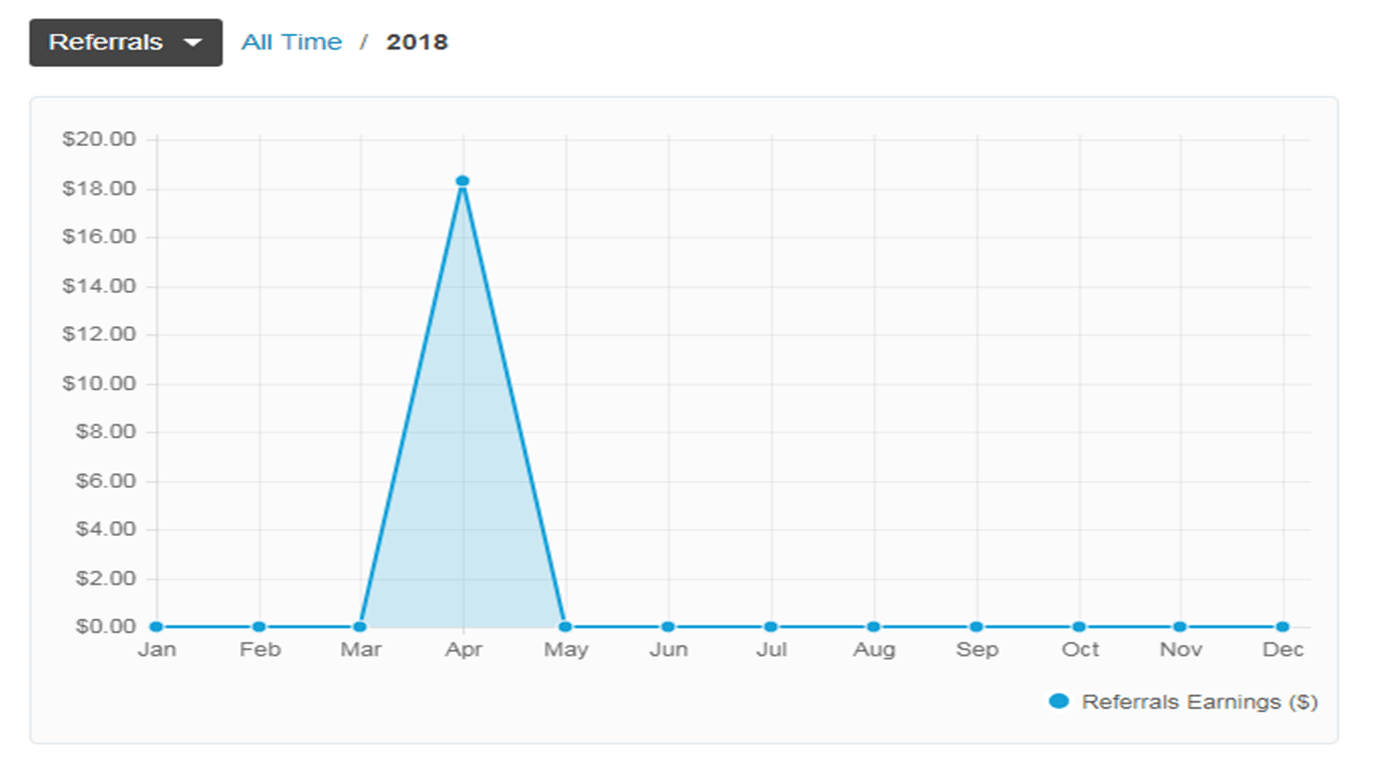1373x774 pixels.
Task: Select the Jun data point on the chart
Action: (668, 627)
